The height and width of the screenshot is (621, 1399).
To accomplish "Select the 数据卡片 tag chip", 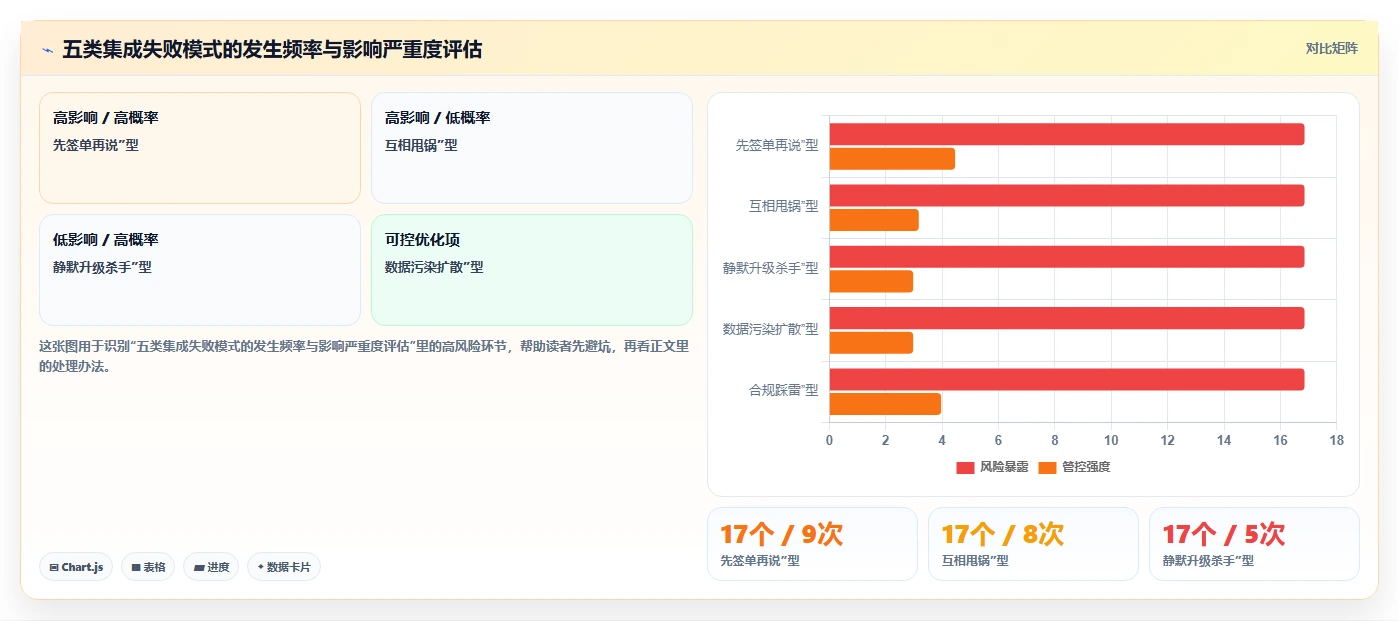I will click(x=284, y=567).
